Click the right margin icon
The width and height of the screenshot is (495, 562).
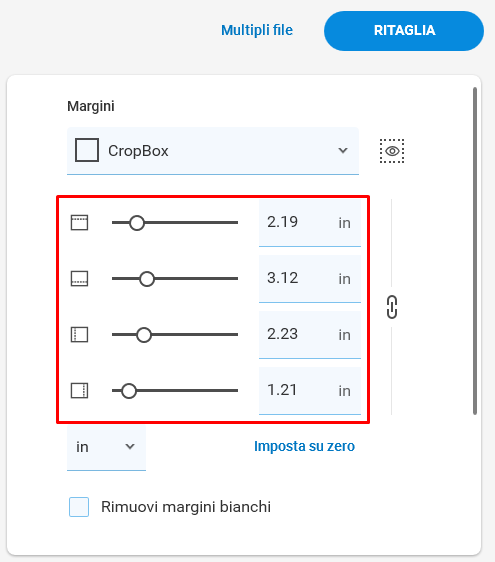[x=79, y=390]
